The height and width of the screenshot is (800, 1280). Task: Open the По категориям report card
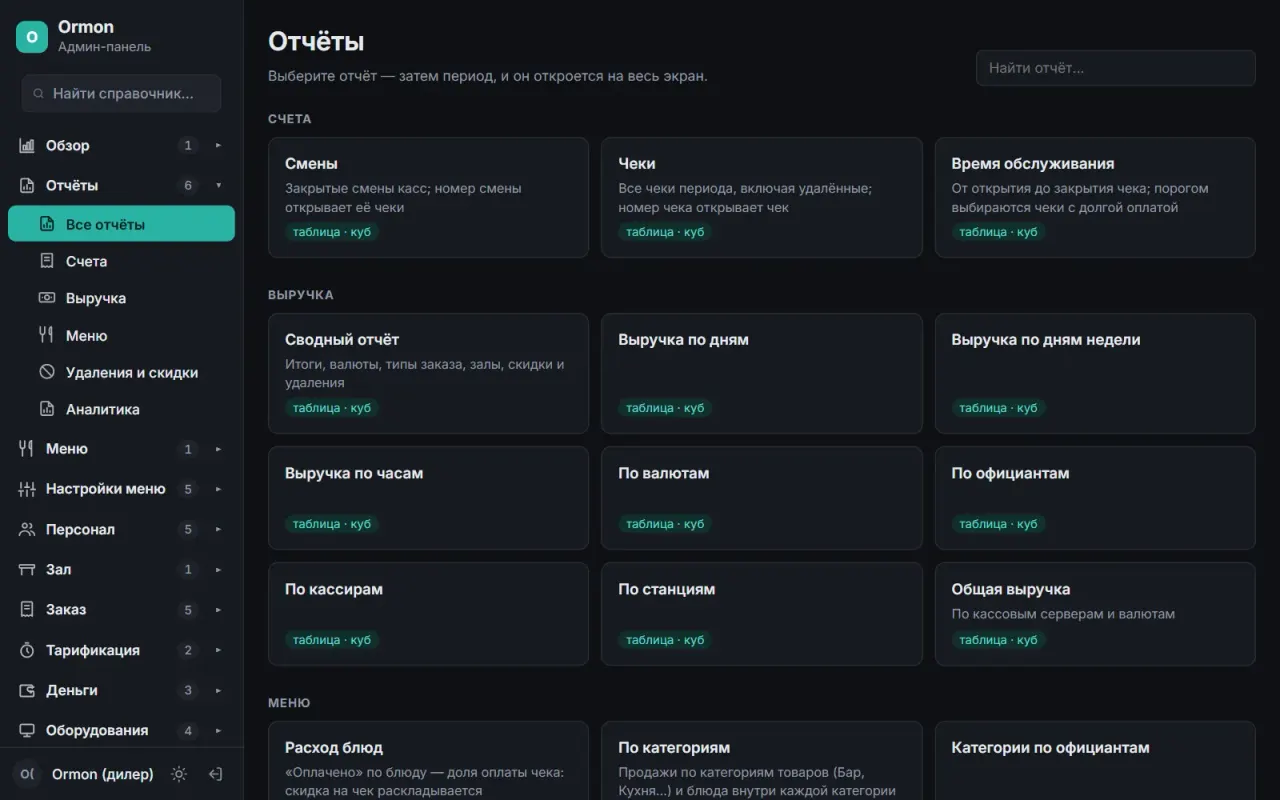pos(762,761)
